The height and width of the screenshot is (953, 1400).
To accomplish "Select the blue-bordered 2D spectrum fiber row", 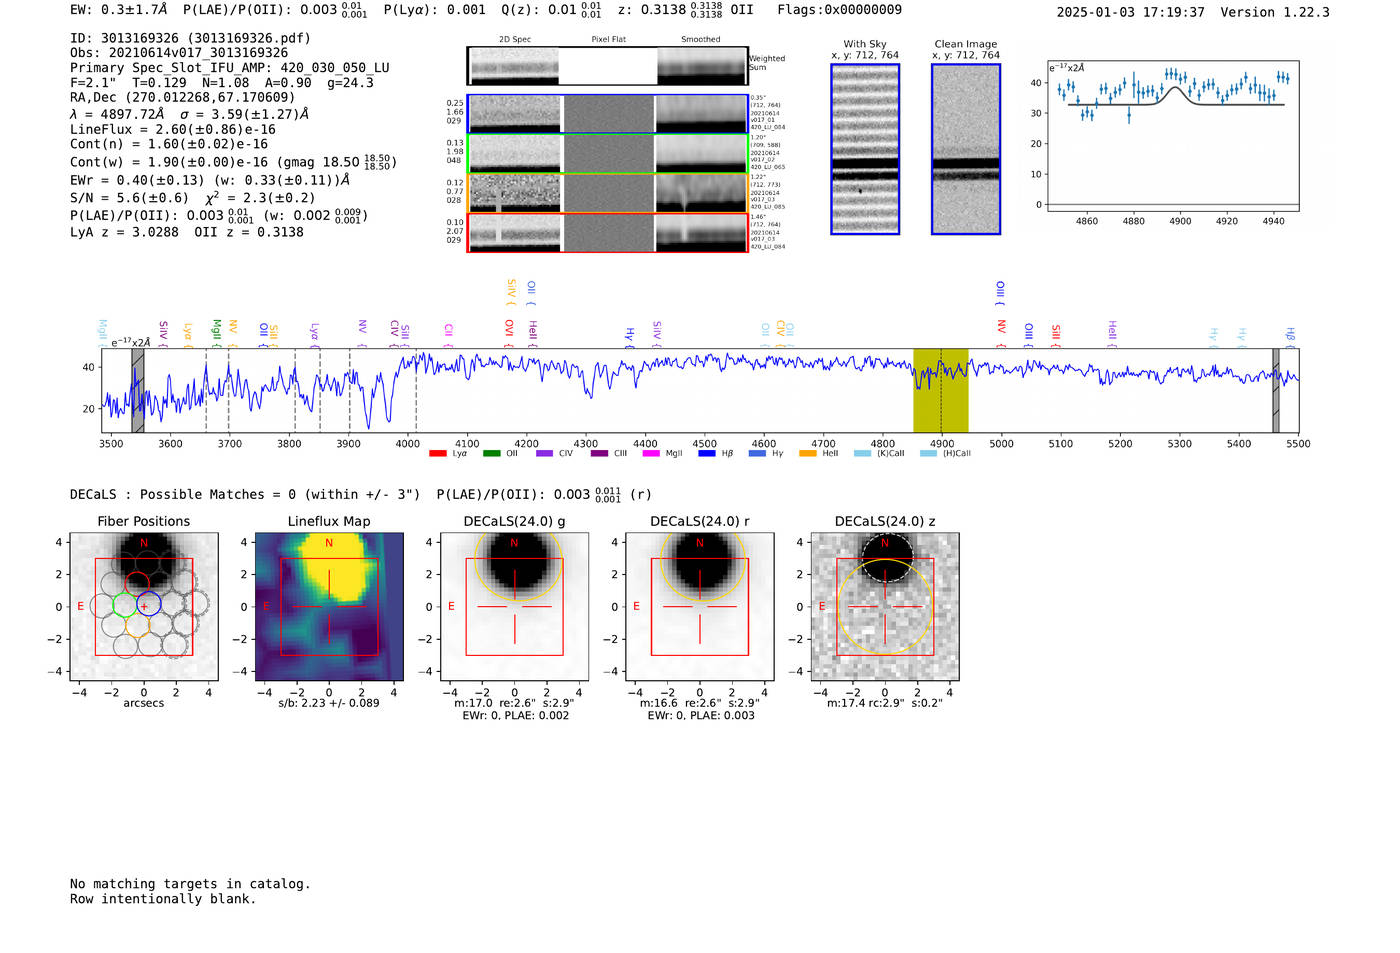I will [608, 114].
